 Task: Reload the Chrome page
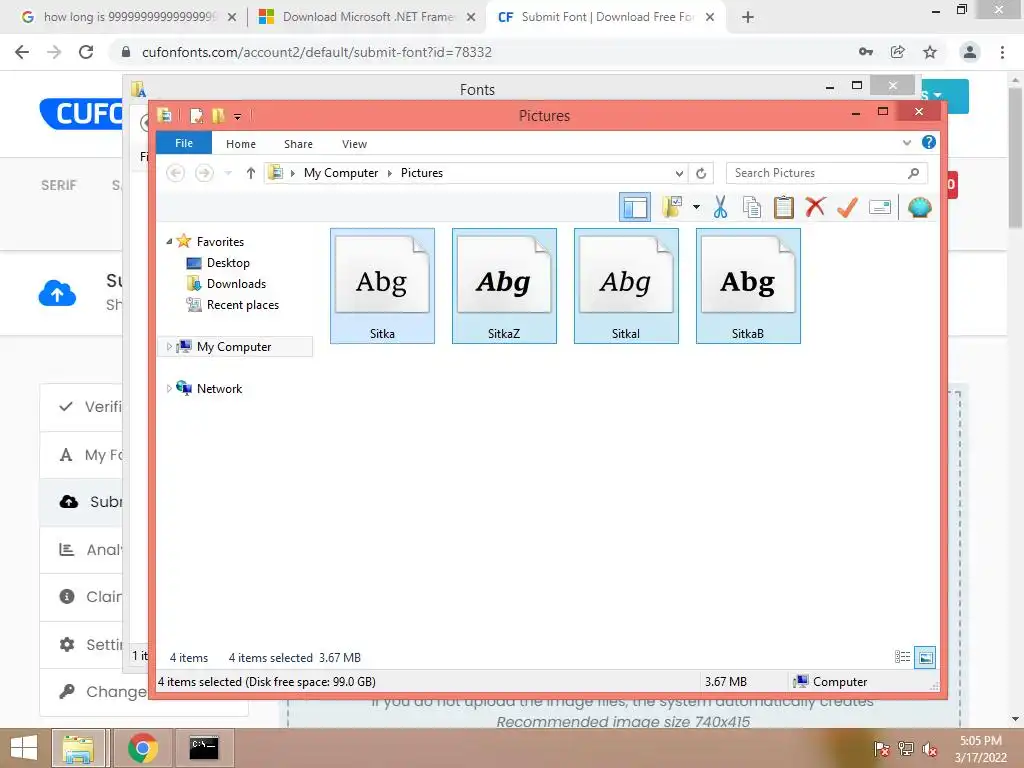point(86,52)
